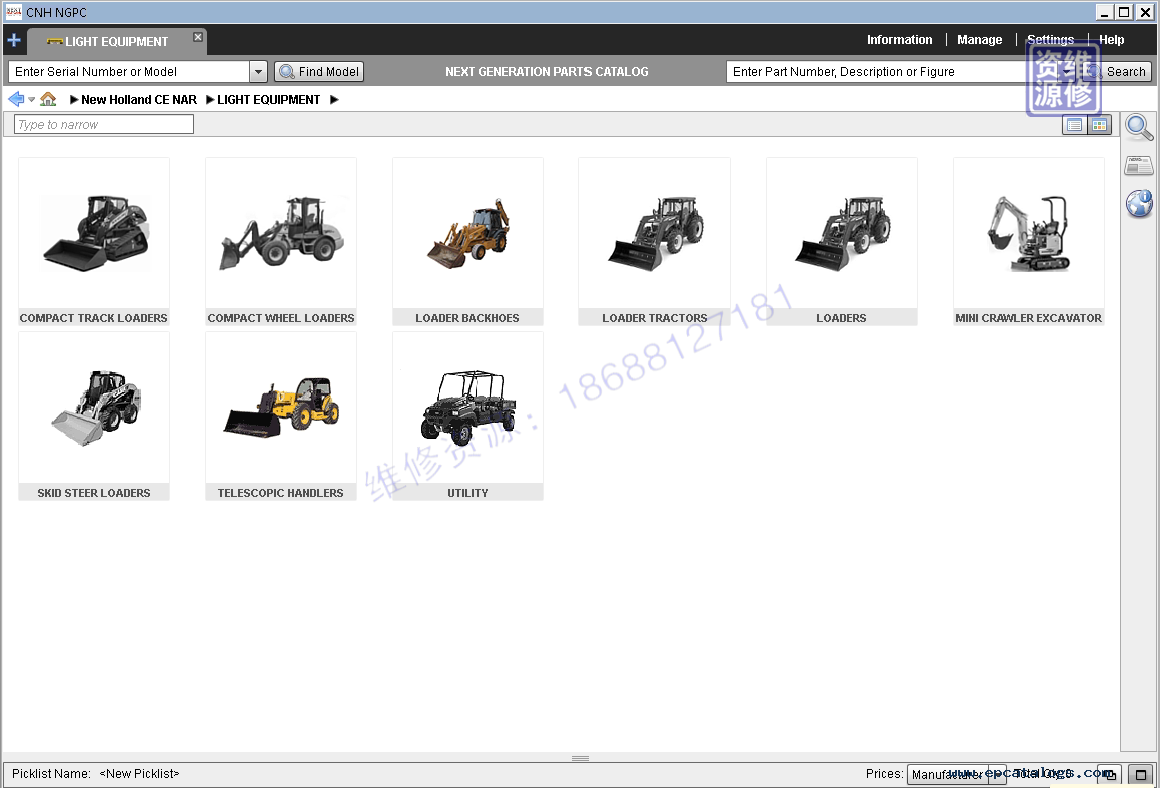Click the Find Model button
The image size is (1160, 788).
[319, 72]
